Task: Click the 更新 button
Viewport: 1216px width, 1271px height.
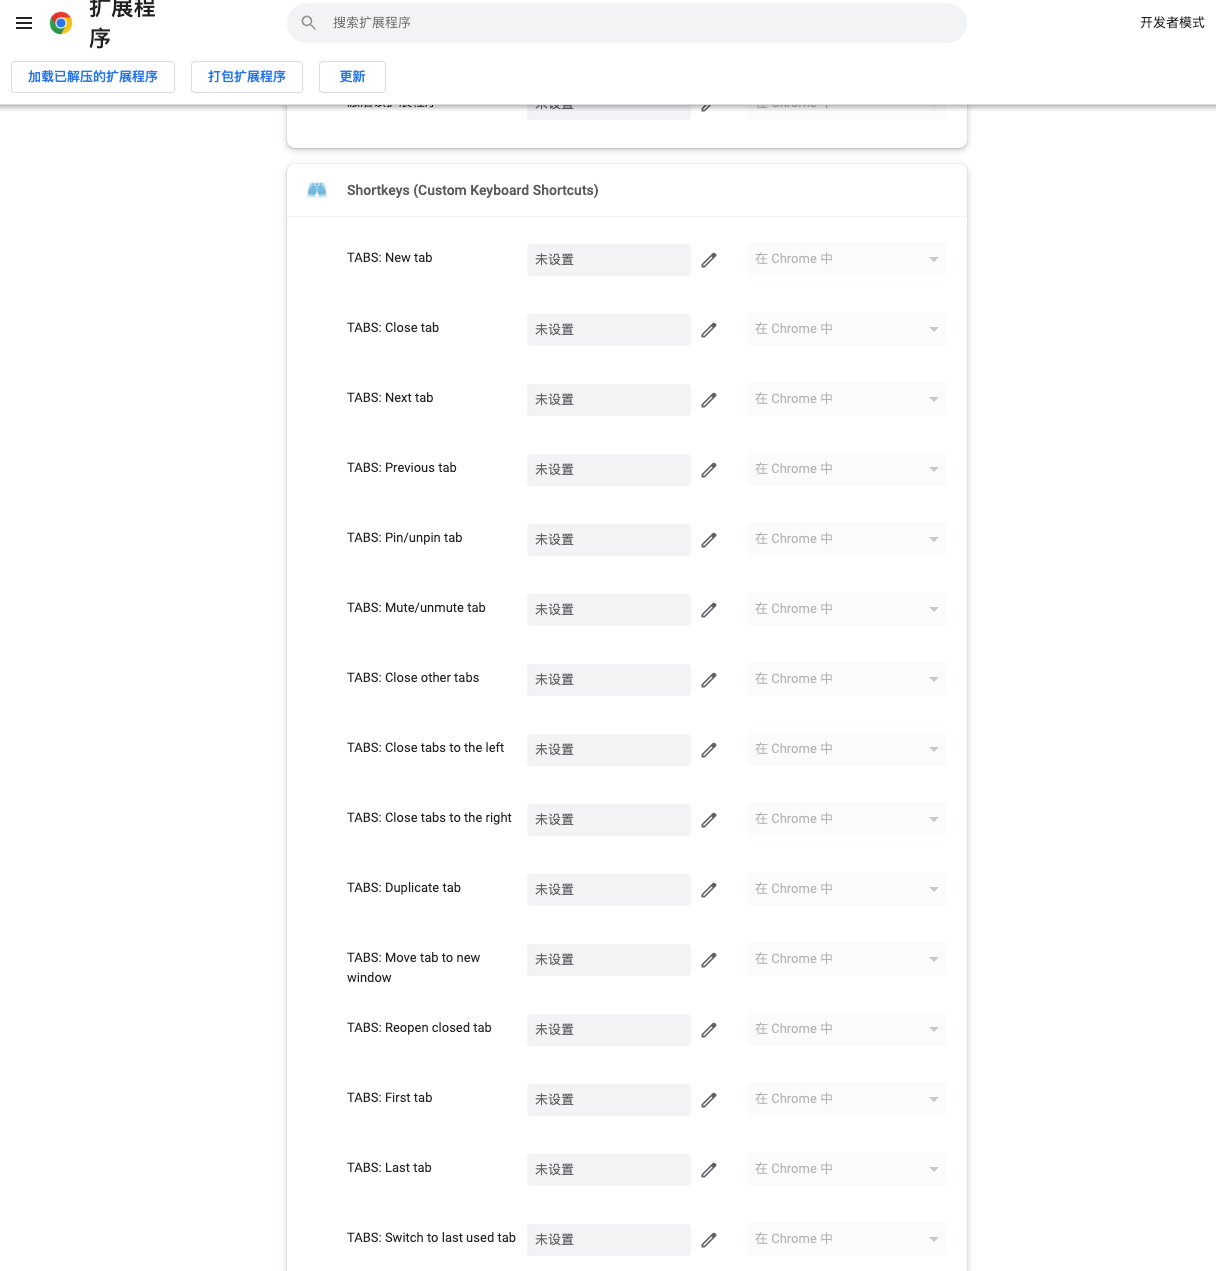Action: click(352, 77)
